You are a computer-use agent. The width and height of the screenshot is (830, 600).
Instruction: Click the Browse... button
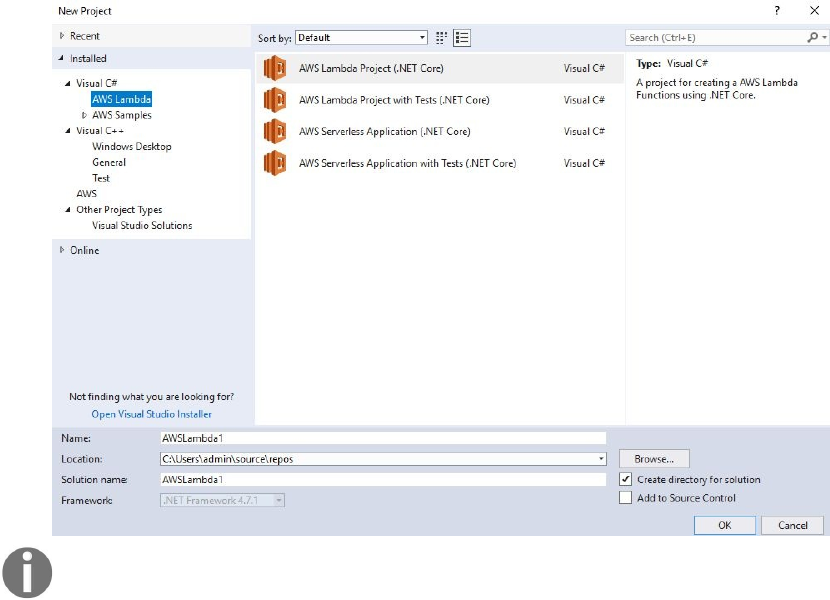[654, 459]
